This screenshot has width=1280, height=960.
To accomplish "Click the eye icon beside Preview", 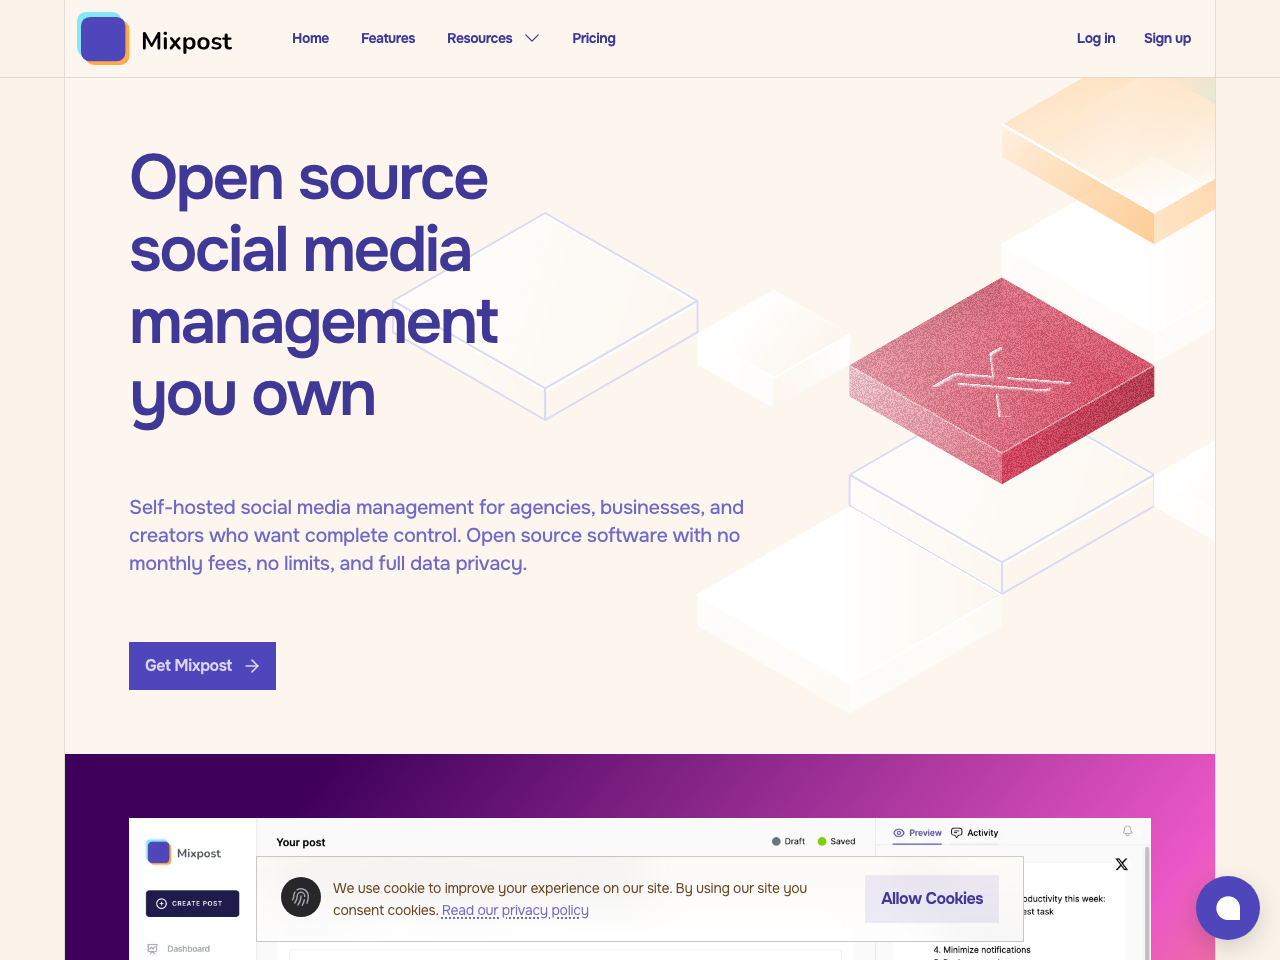I will (x=898, y=833).
